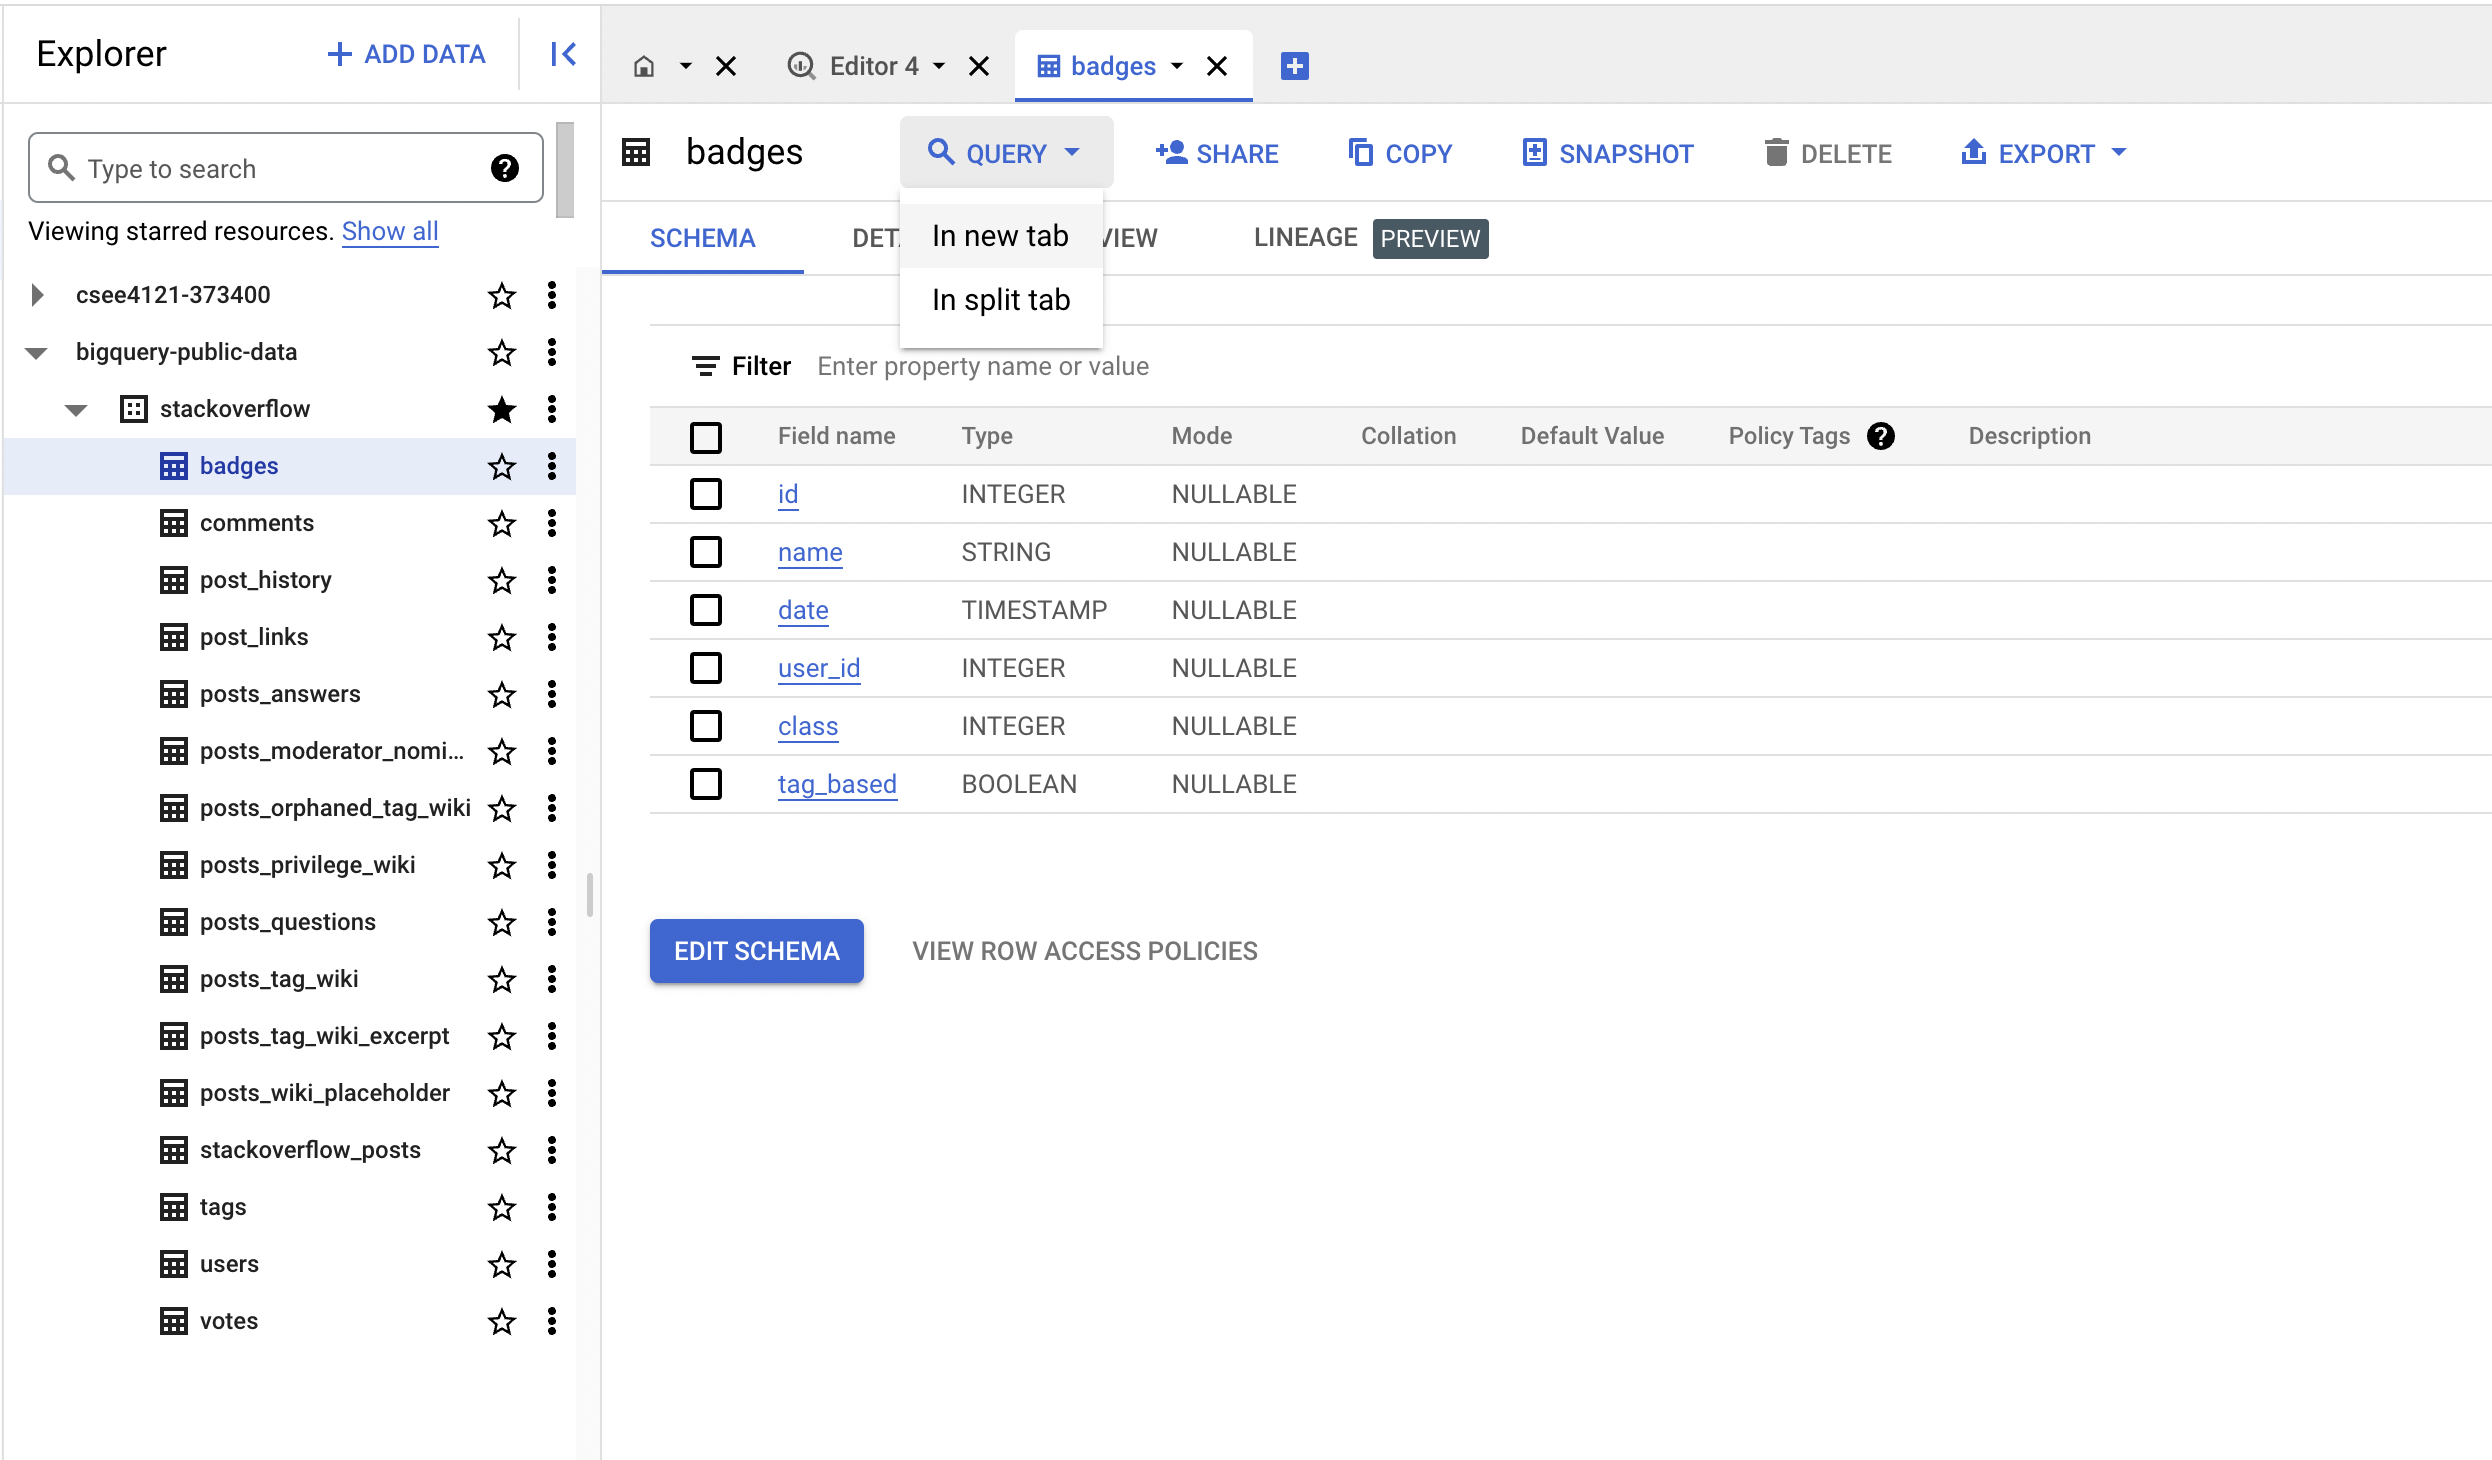Close the home tab
This screenshot has height=1460, width=2492.
pyautogui.click(x=726, y=66)
